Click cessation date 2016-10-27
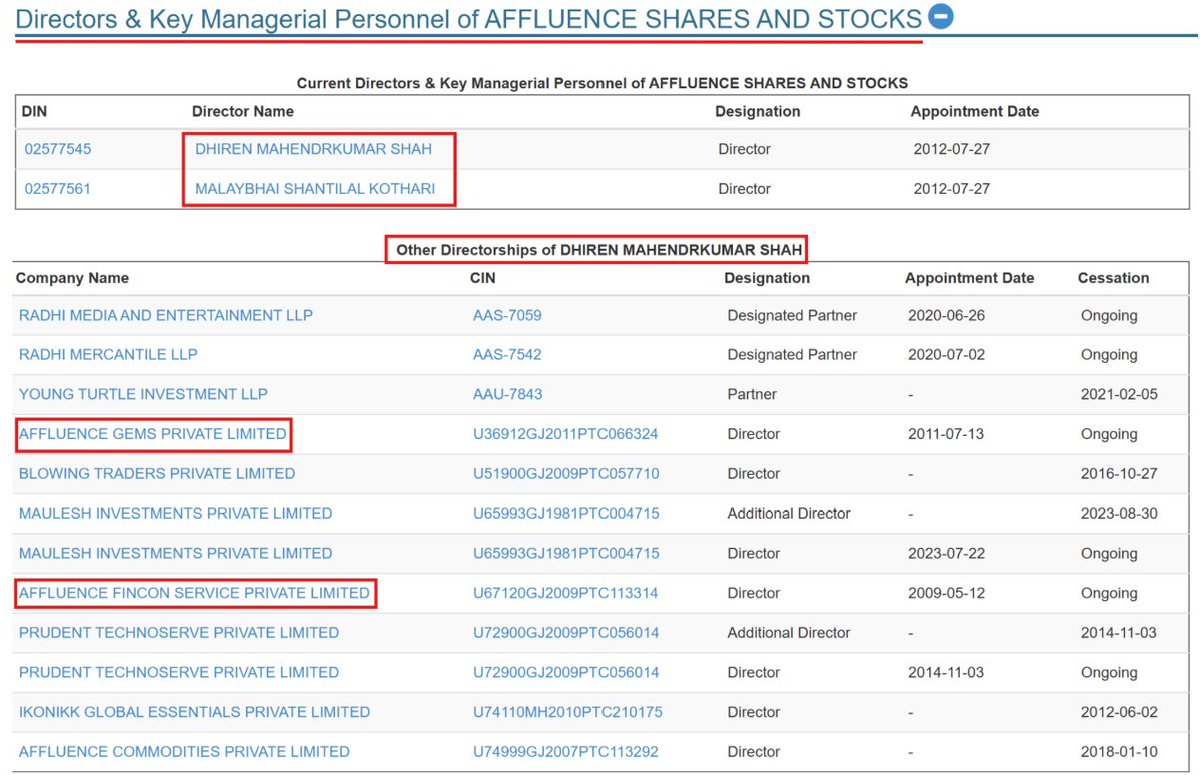Viewport: 1200px width, 775px height. point(1119,474)
